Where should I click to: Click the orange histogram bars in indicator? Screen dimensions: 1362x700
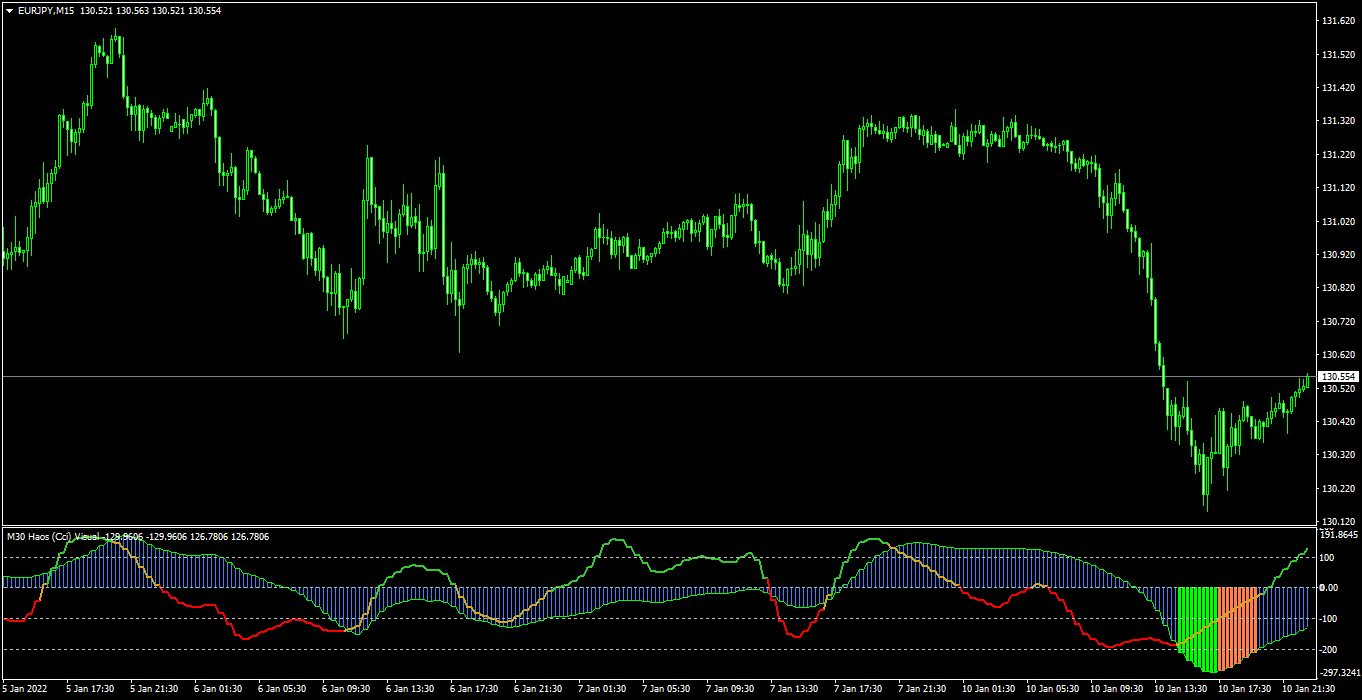[x=1239, y=625]
